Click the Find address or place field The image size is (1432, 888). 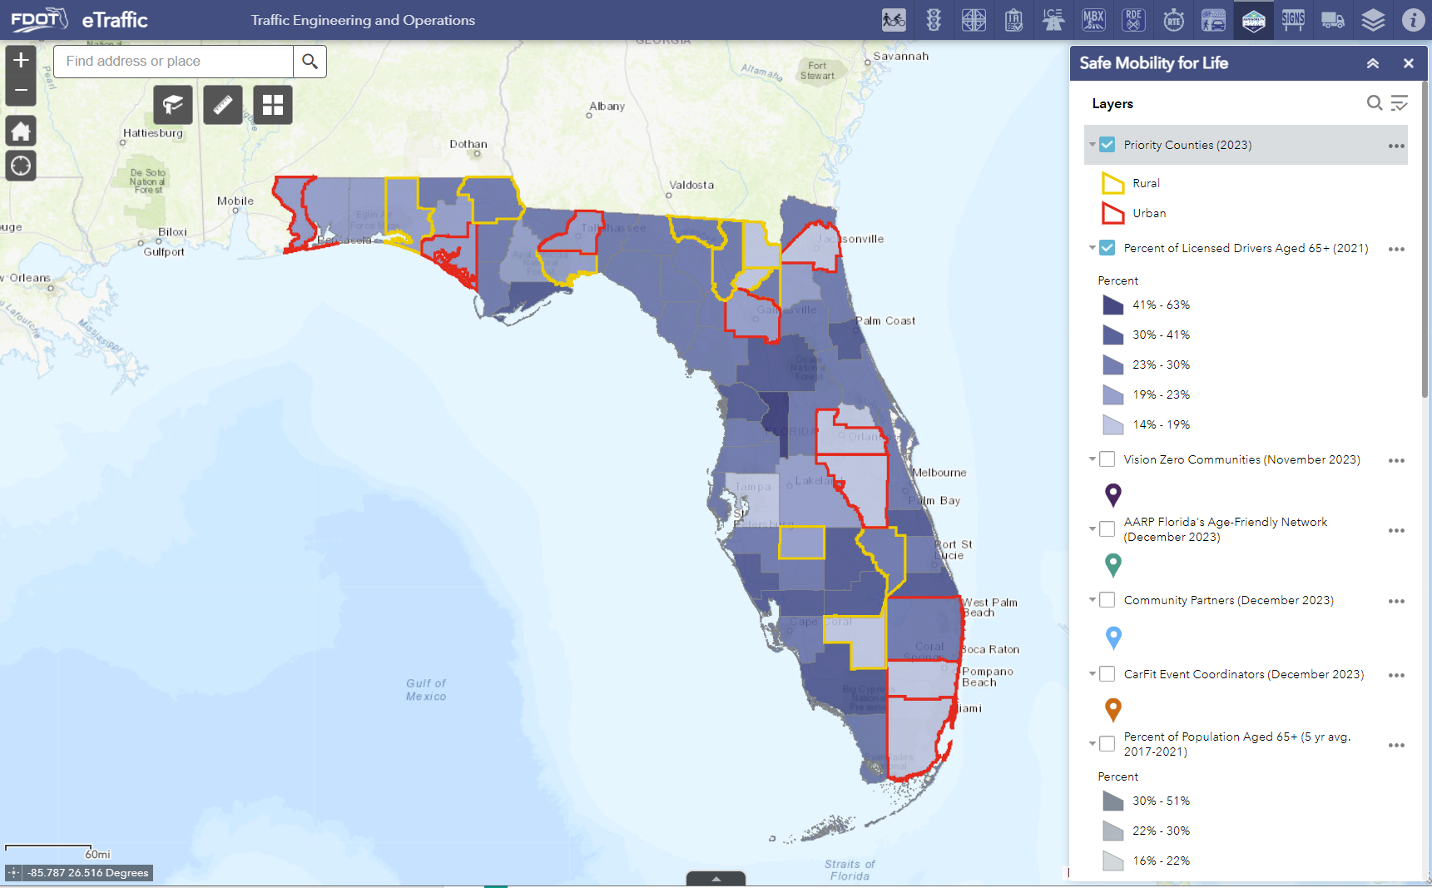pos(173,62)
